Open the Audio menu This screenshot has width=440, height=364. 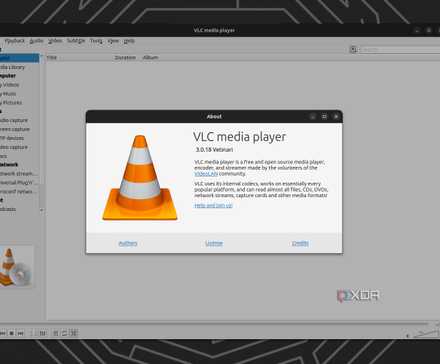point(36,41)
